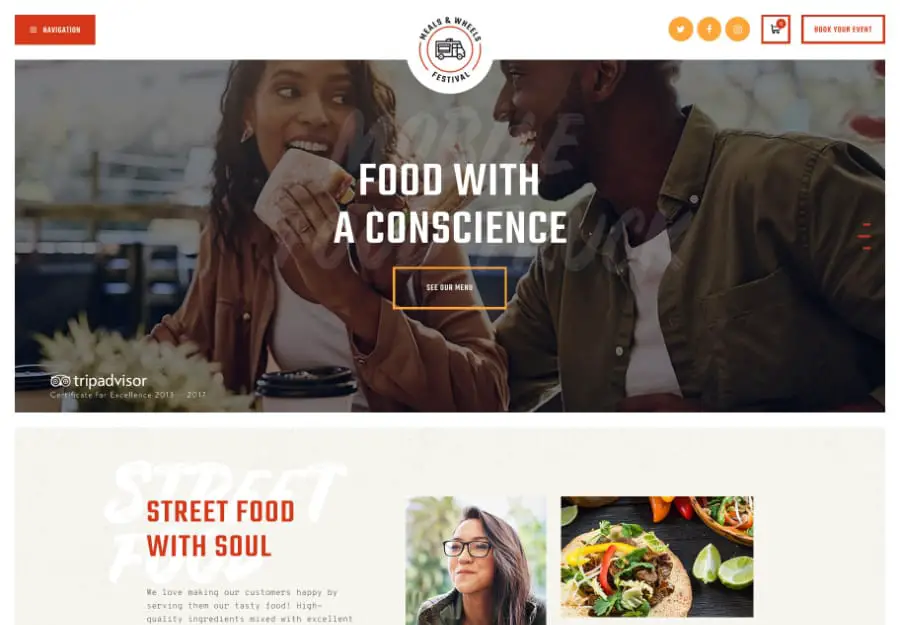Viewport: 900px width, 625px height.
Task: Click the See Our Menu button
Action: [x=449, y=288]
